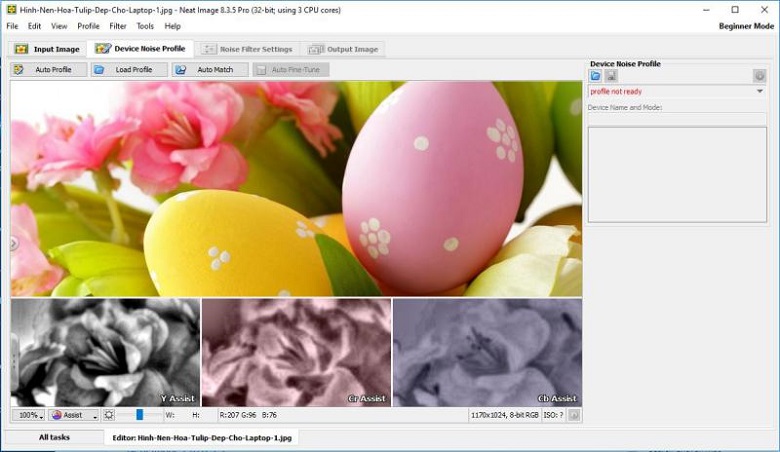Click the Auto Fine-Tune button

(291, 70)
